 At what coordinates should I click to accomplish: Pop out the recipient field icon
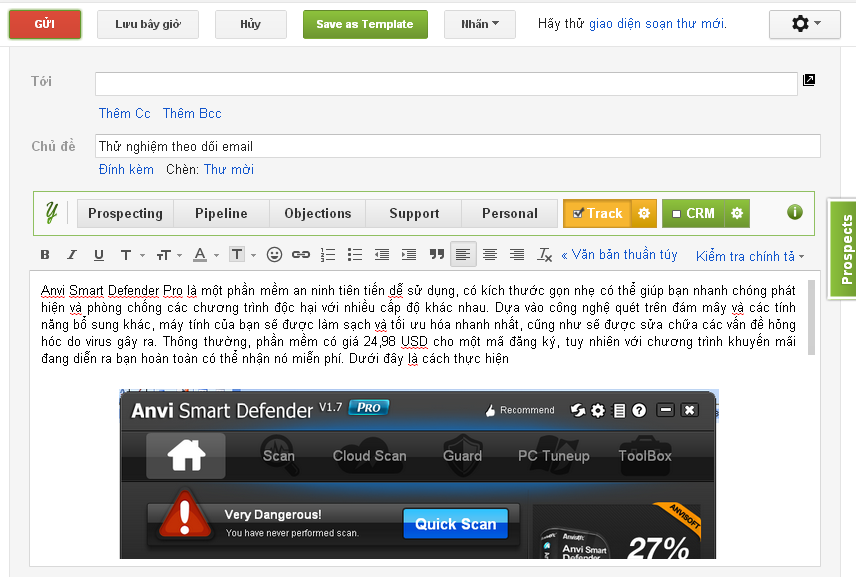(809, 80)
